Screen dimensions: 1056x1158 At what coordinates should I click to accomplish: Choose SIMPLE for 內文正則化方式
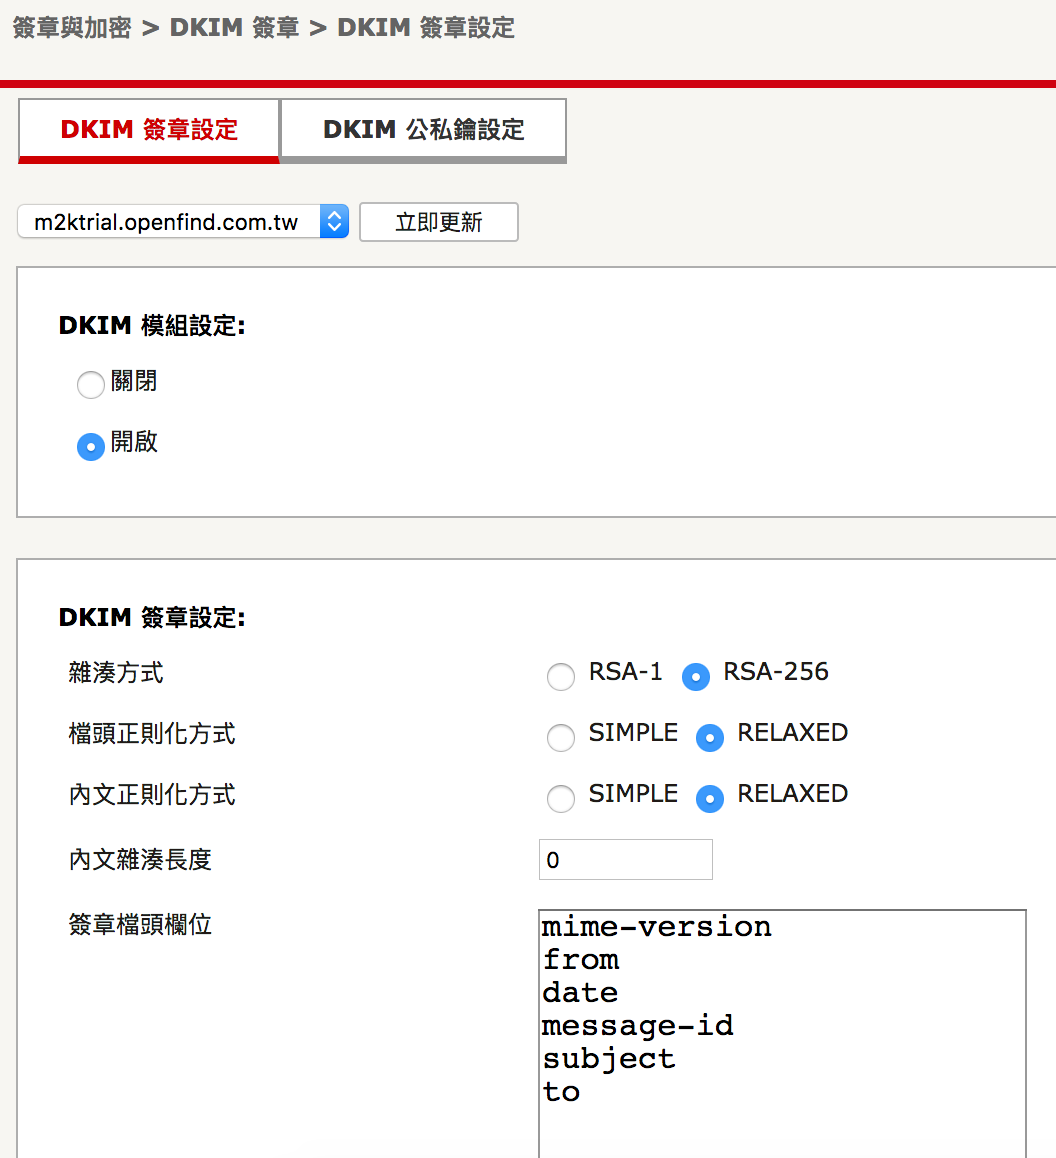pyautogui.click(x=561, y=799)
